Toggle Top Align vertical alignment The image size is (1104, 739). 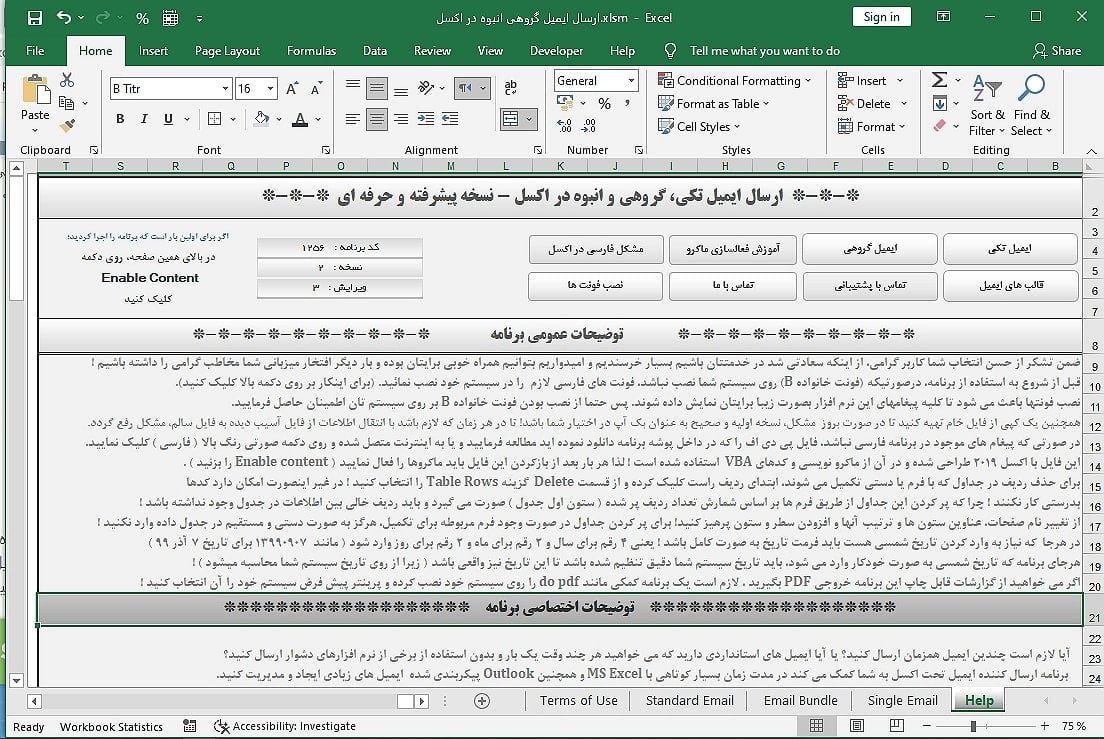(353, 85)
